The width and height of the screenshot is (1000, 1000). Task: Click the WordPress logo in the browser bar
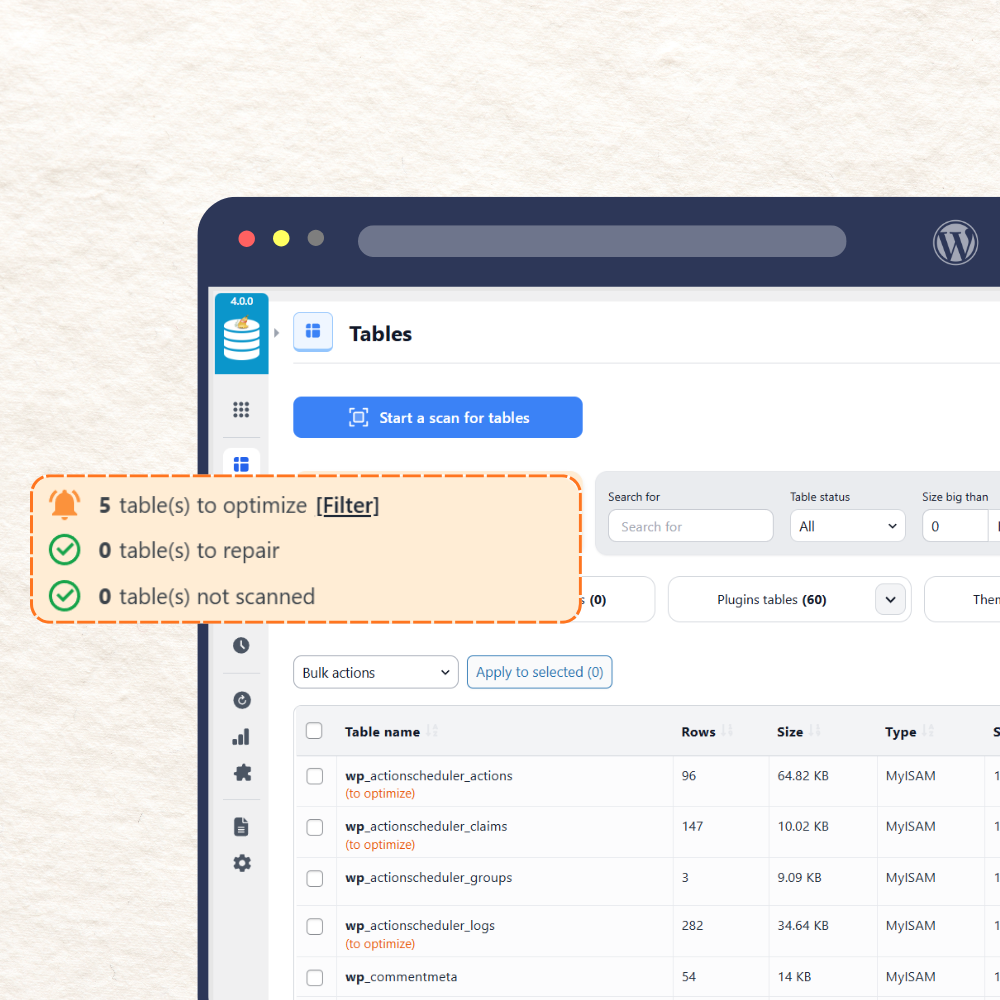955,242
